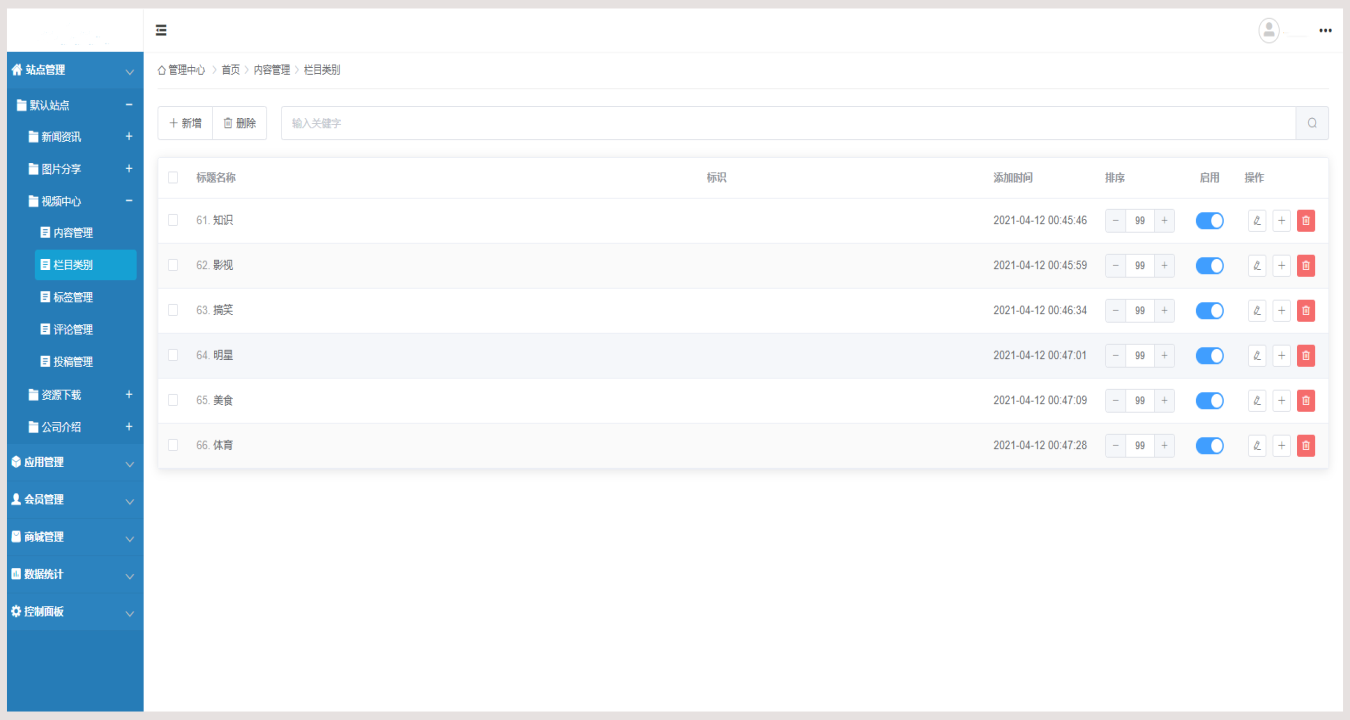Click the 管理中心 home icon in breadcrumb

pyautogui.click(x=163, y=70)
